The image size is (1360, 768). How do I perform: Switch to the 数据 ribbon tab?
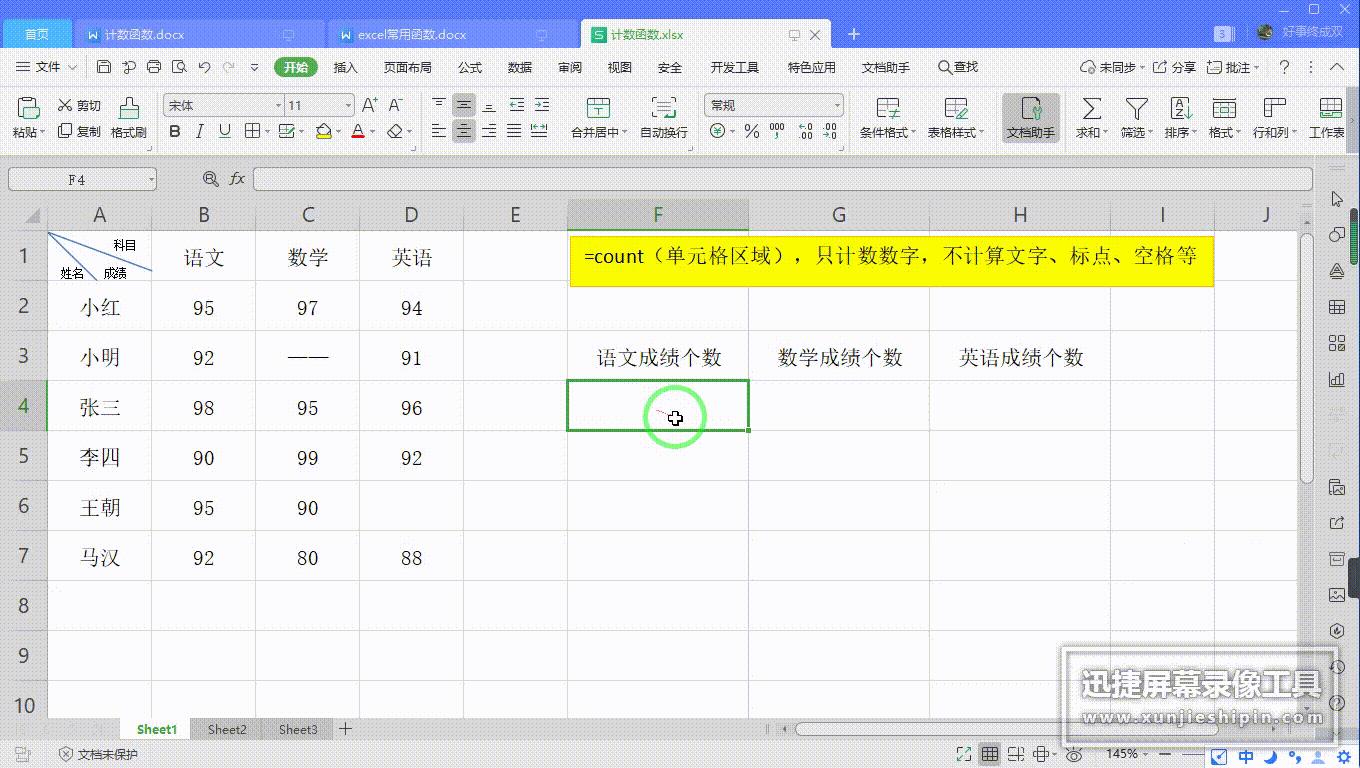[x=520, y=67]
